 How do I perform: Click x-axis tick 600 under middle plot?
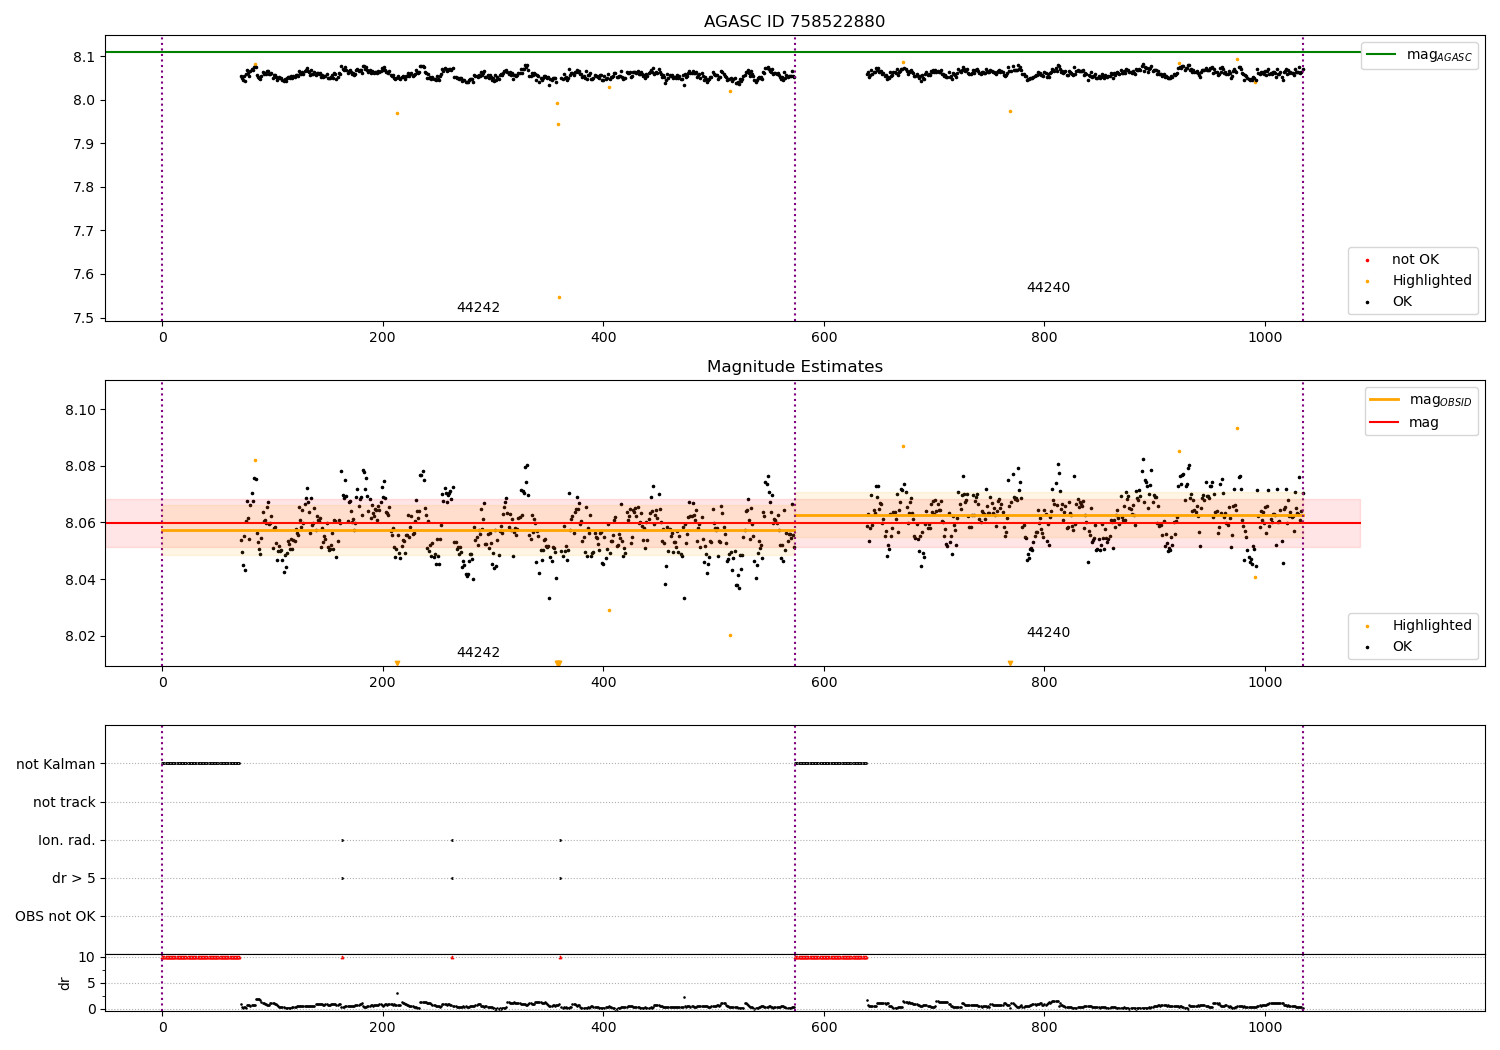(x=824, y=683)
